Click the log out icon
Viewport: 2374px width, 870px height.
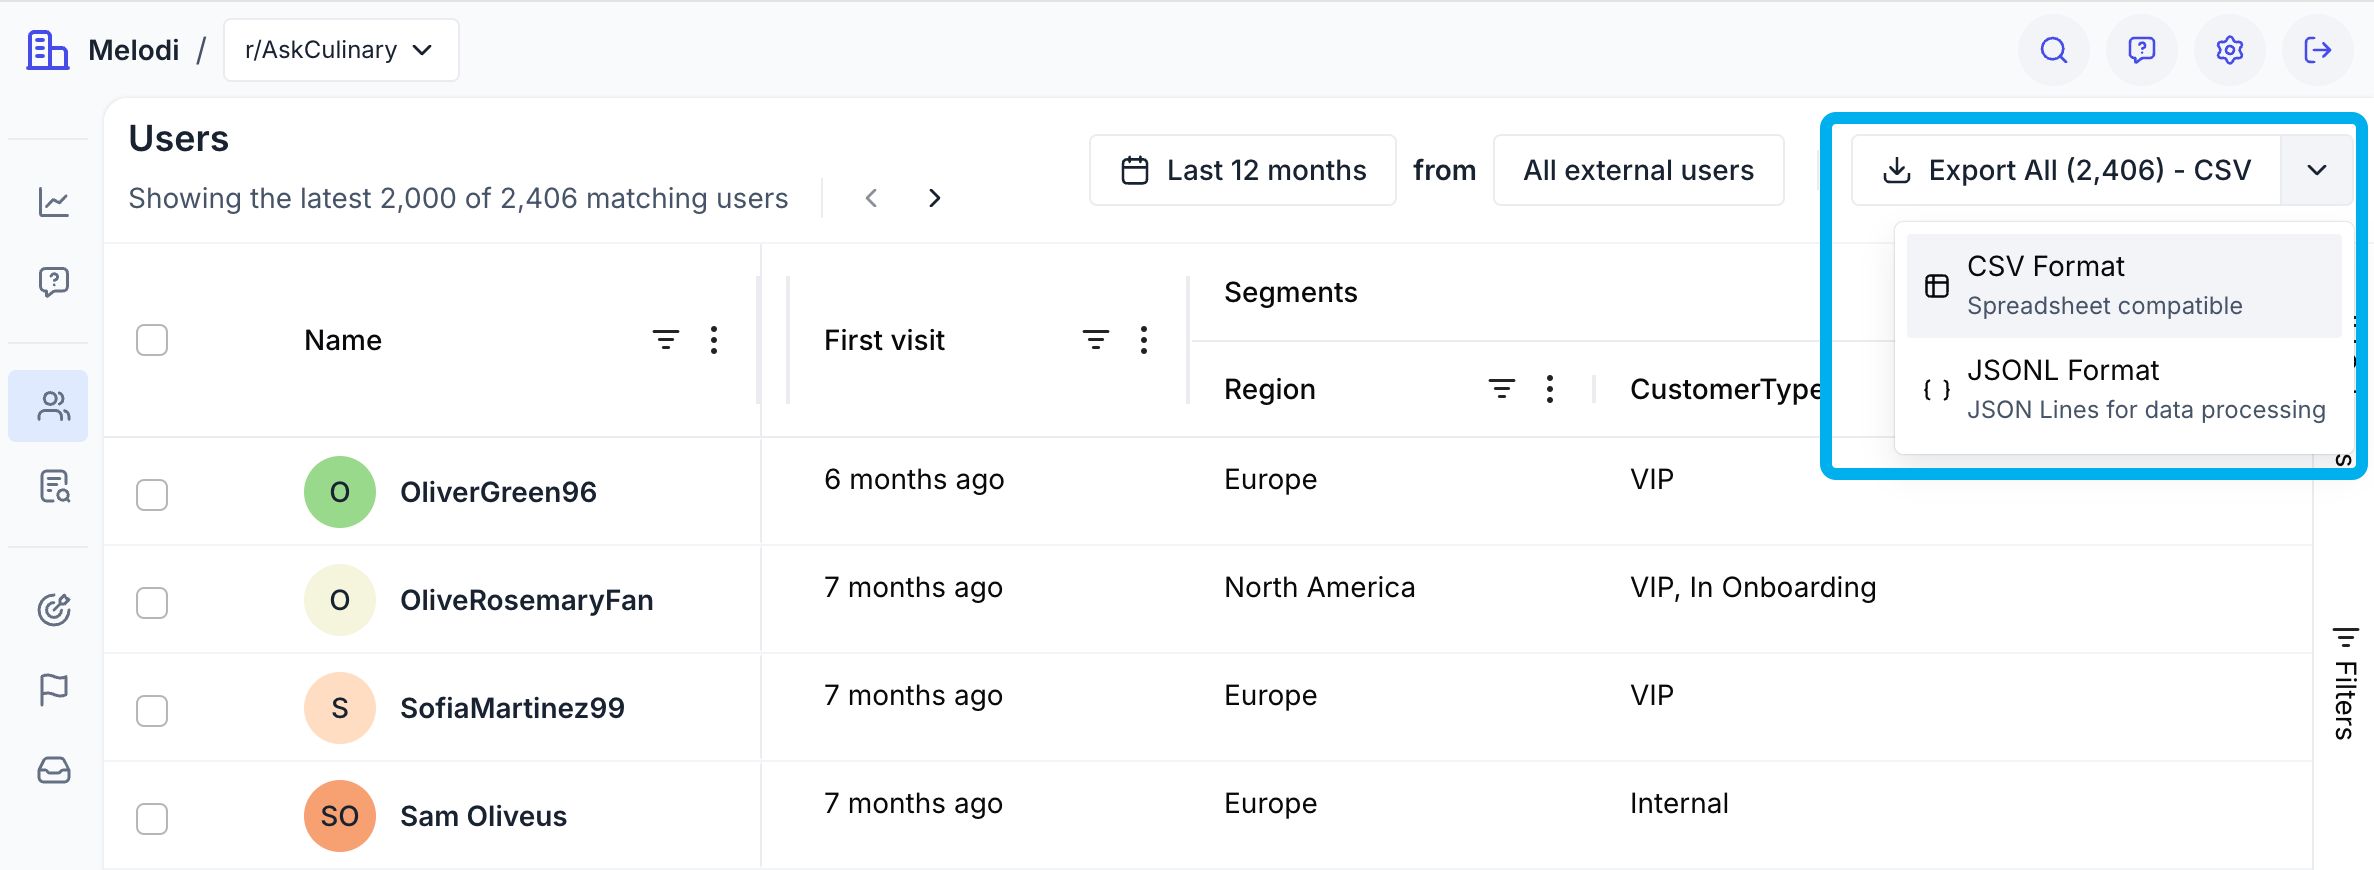click(2317, 50)
